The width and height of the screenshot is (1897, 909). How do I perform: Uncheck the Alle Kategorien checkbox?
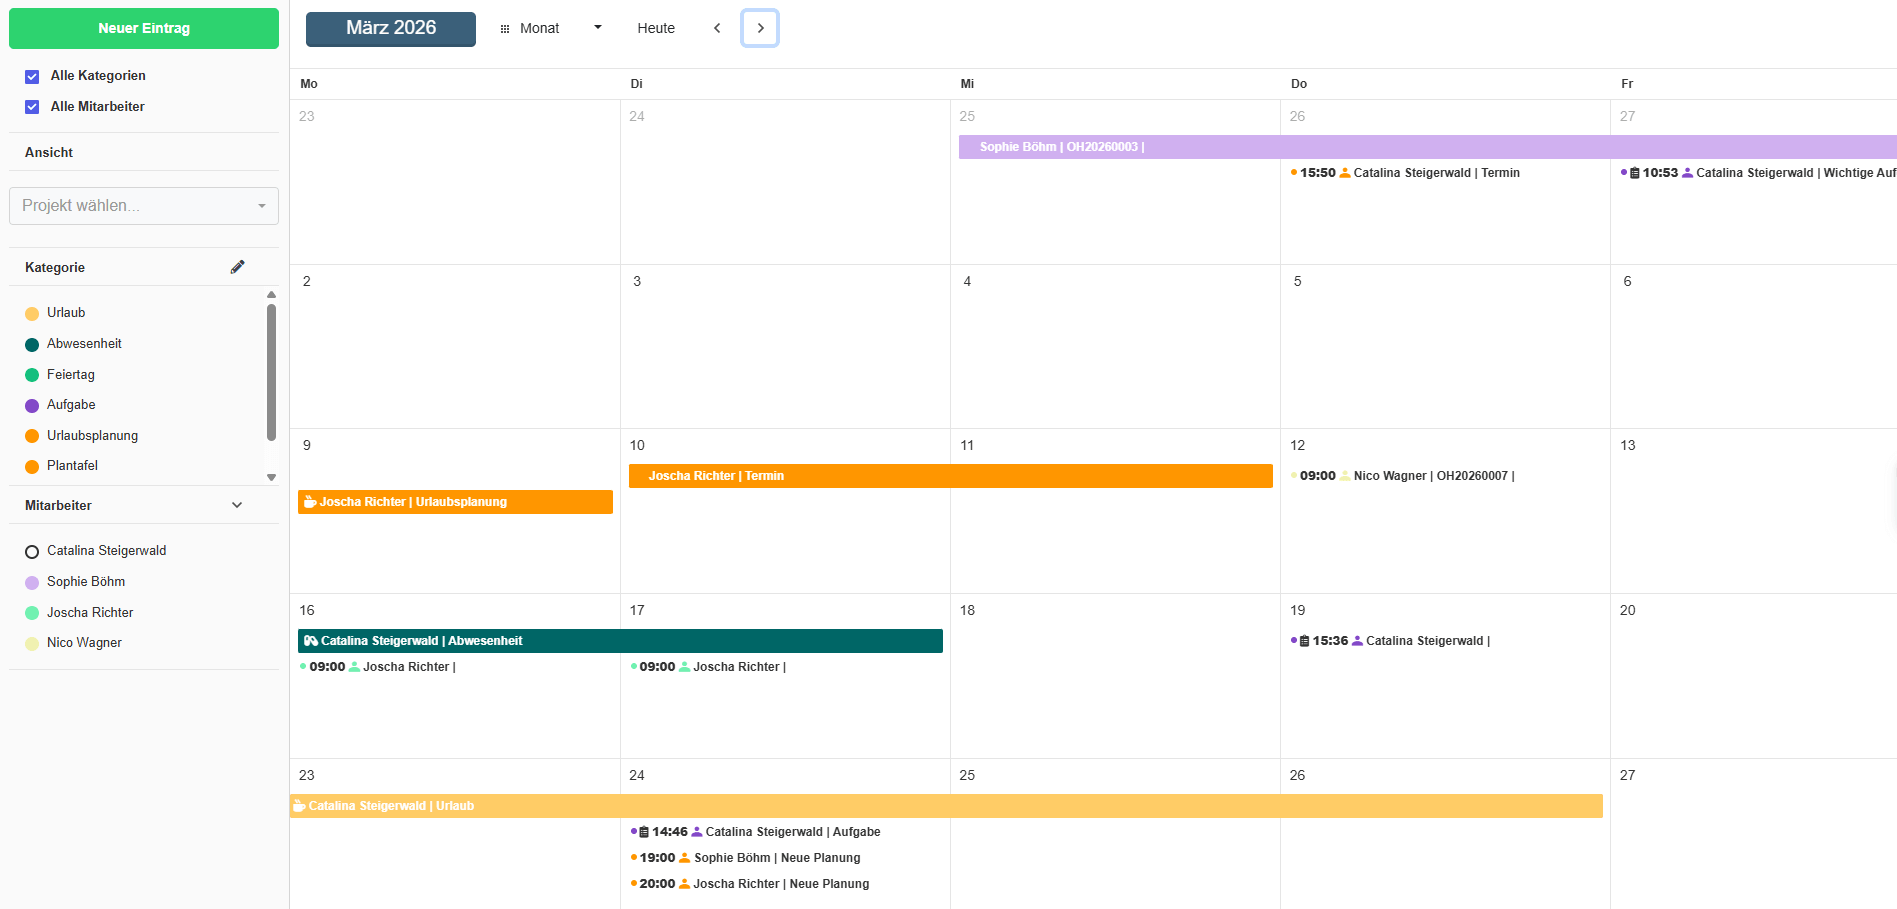32,76
